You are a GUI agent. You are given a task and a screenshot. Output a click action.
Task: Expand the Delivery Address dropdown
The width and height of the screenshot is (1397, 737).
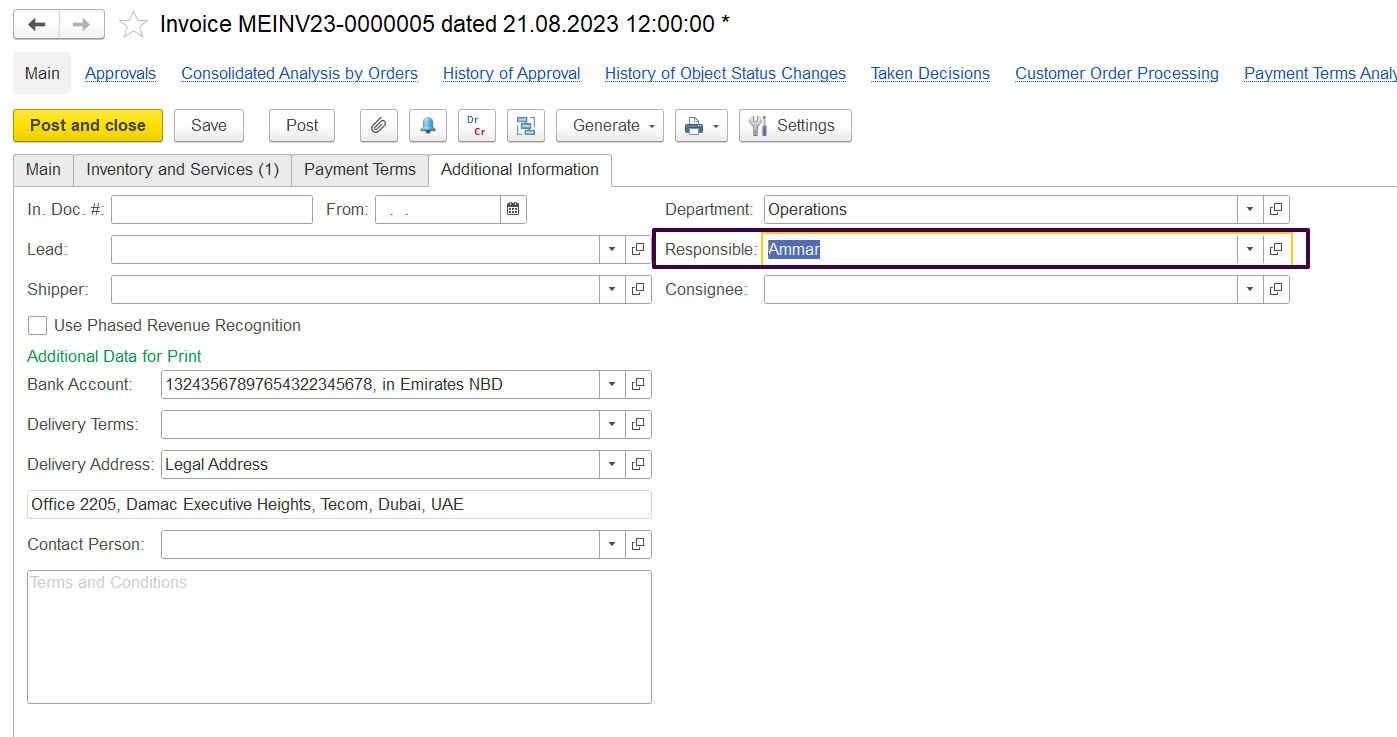612,465
